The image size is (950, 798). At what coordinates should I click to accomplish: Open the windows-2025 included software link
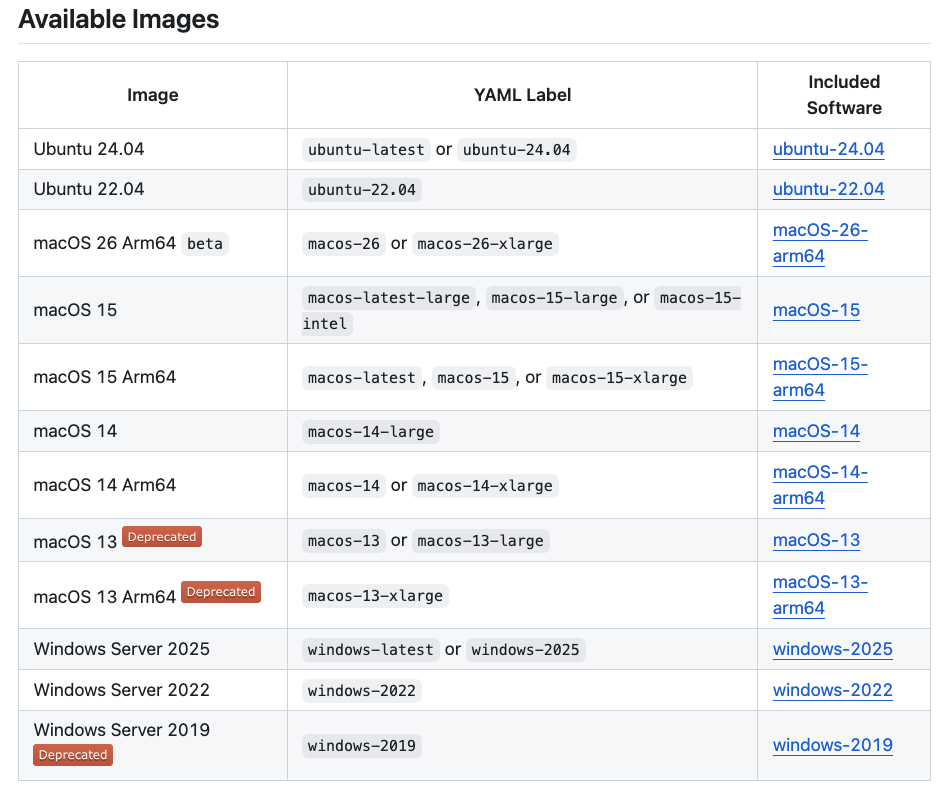832,649
